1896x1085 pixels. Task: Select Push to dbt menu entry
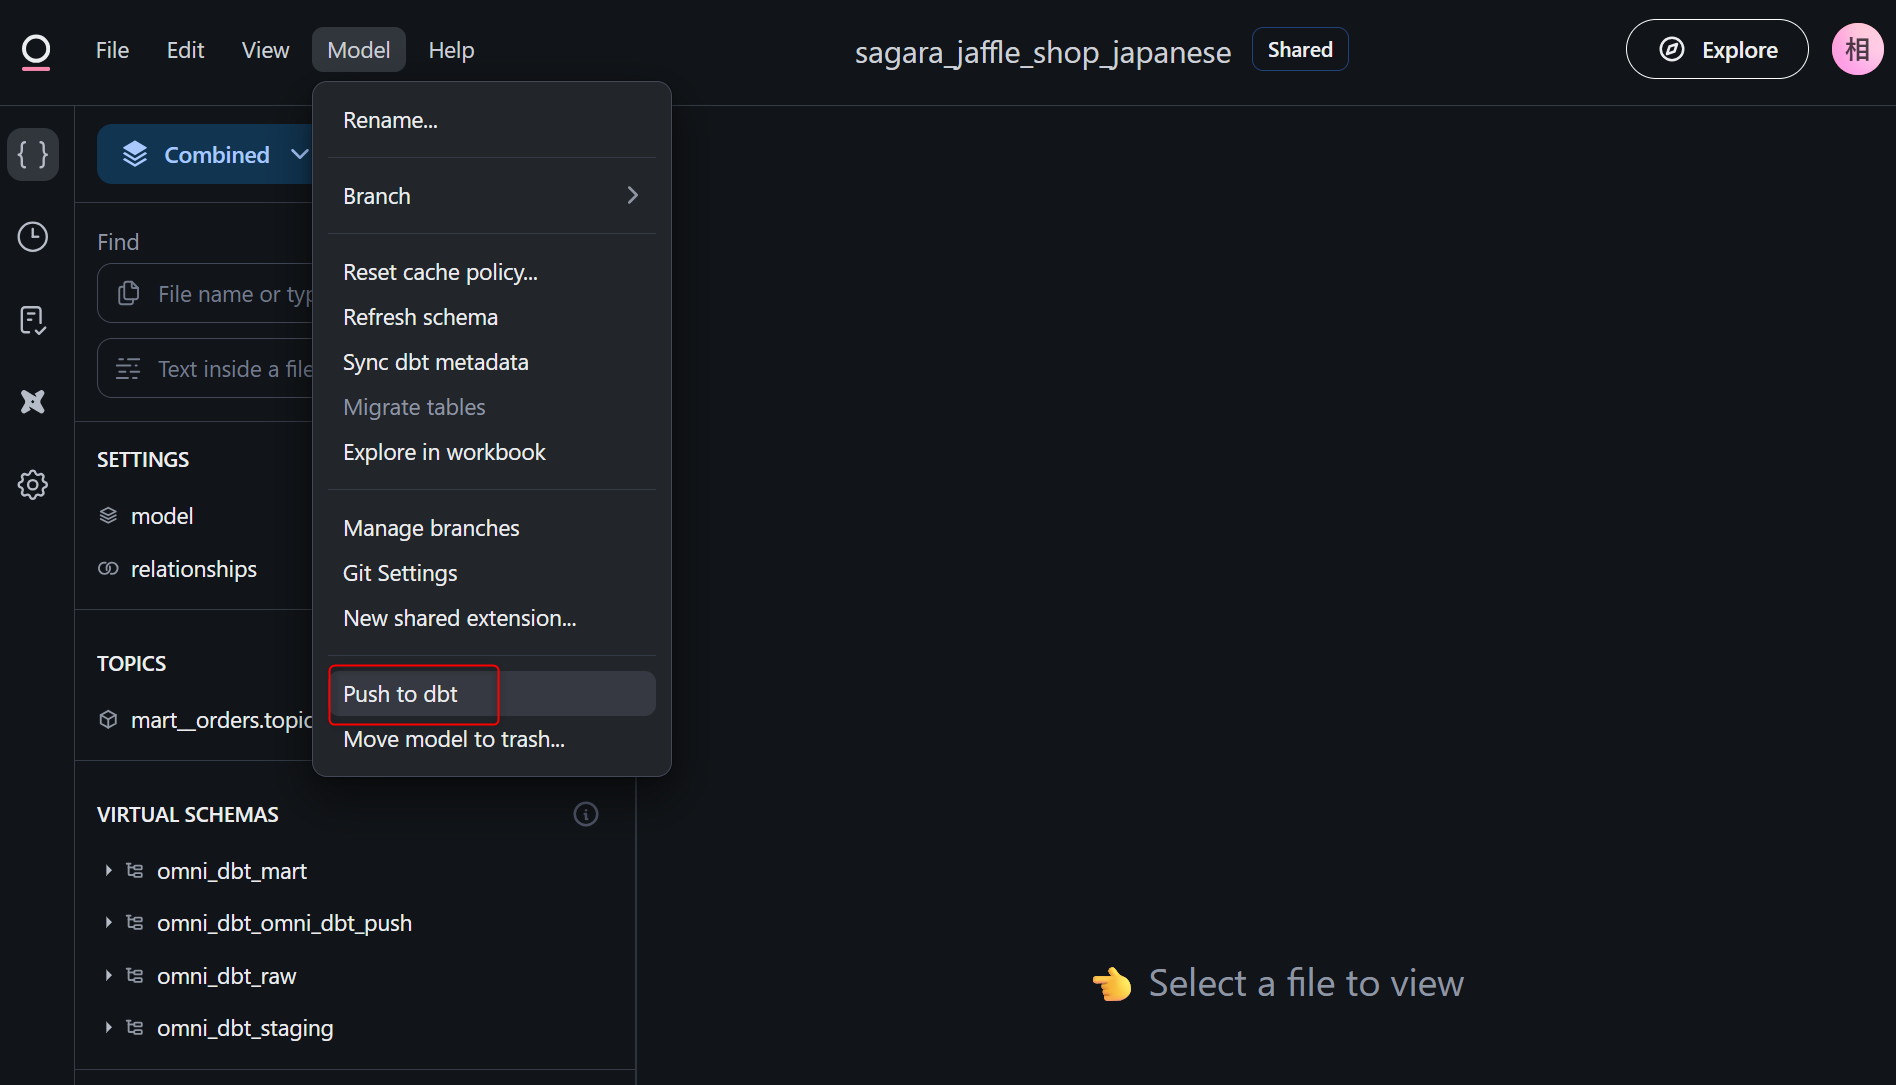401,694
